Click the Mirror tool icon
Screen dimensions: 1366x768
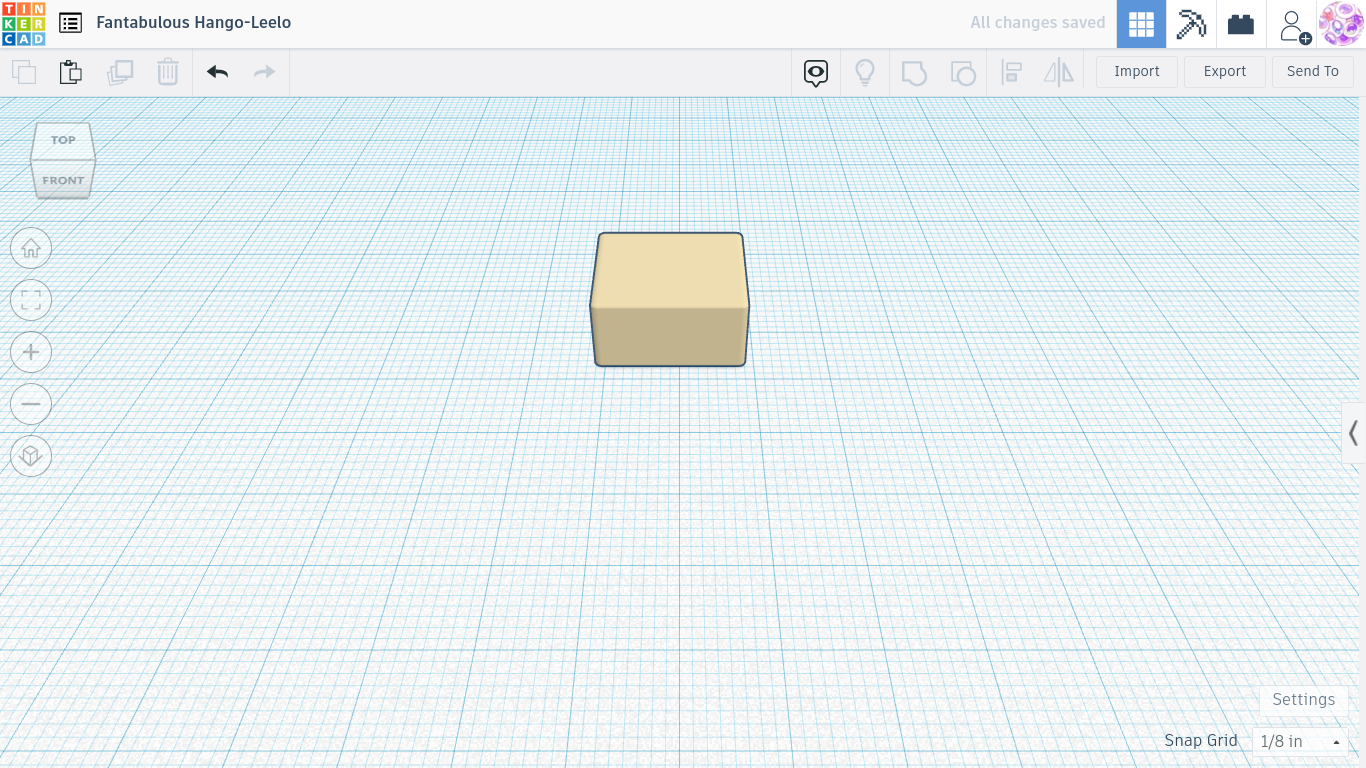point(1058,72)
